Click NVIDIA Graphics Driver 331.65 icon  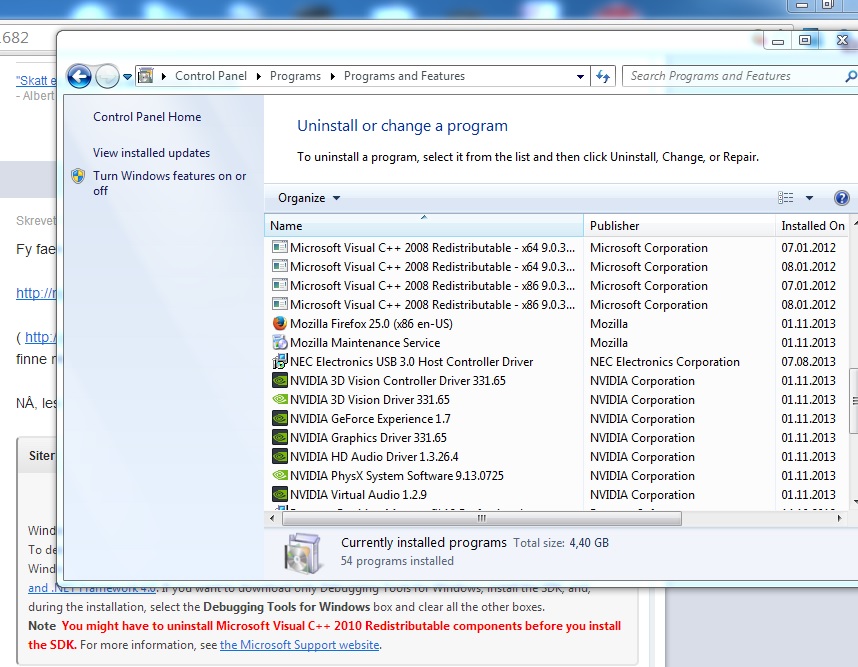[x=280, y=437]
